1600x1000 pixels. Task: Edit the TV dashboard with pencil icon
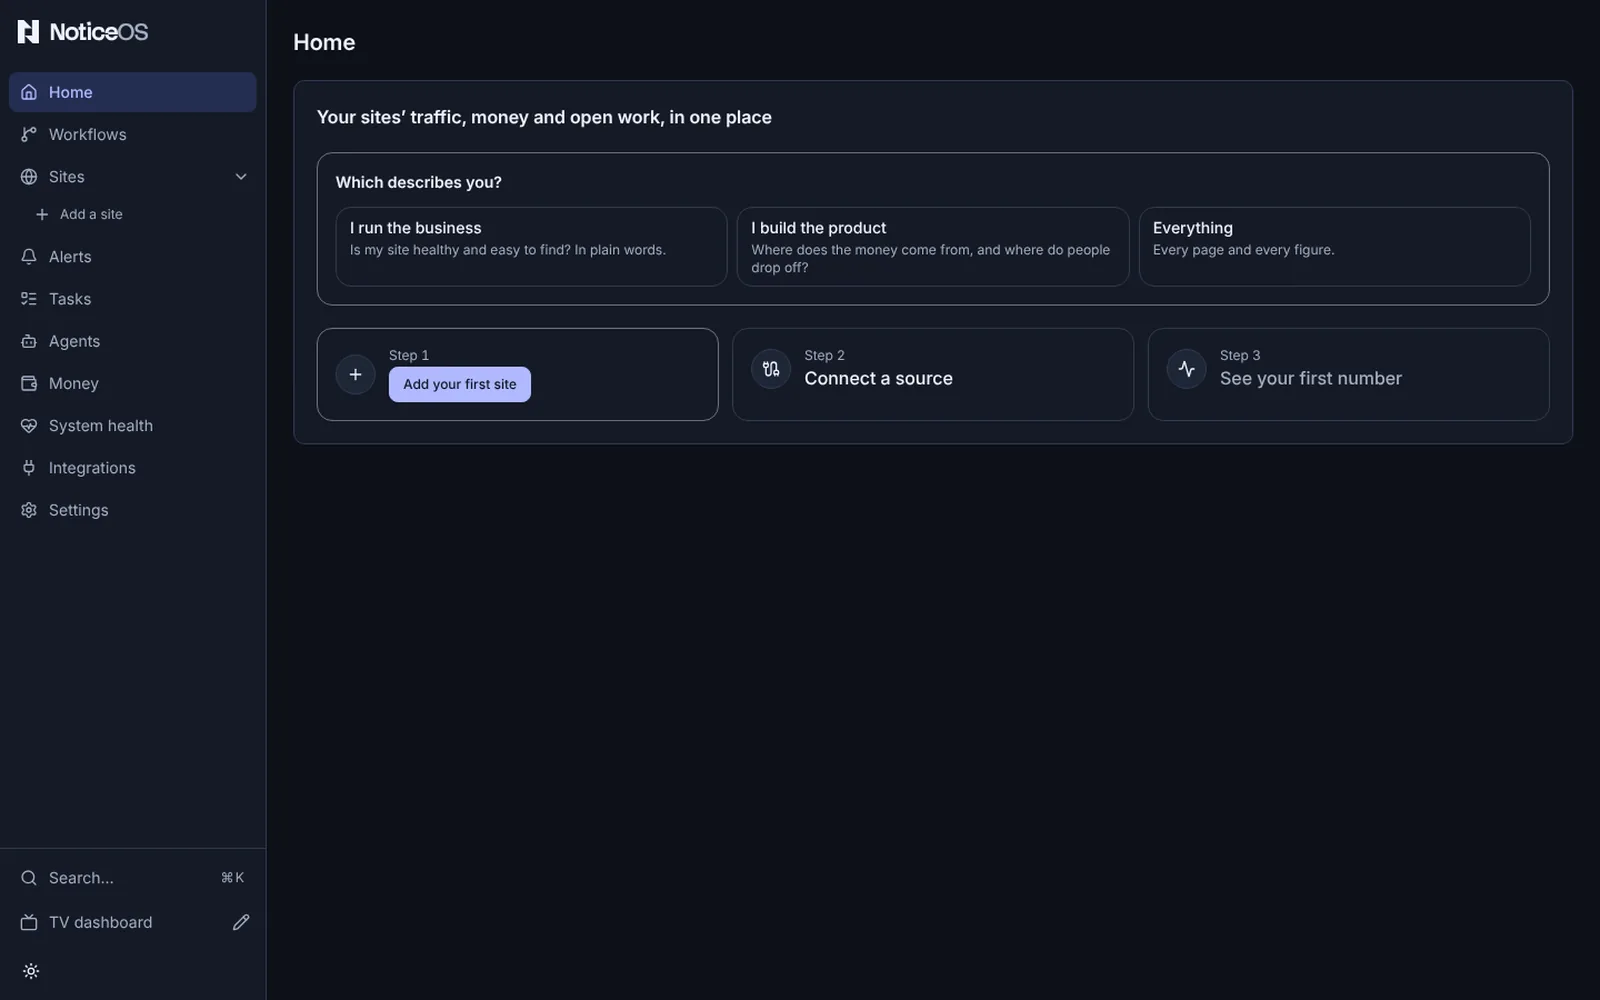241,922
